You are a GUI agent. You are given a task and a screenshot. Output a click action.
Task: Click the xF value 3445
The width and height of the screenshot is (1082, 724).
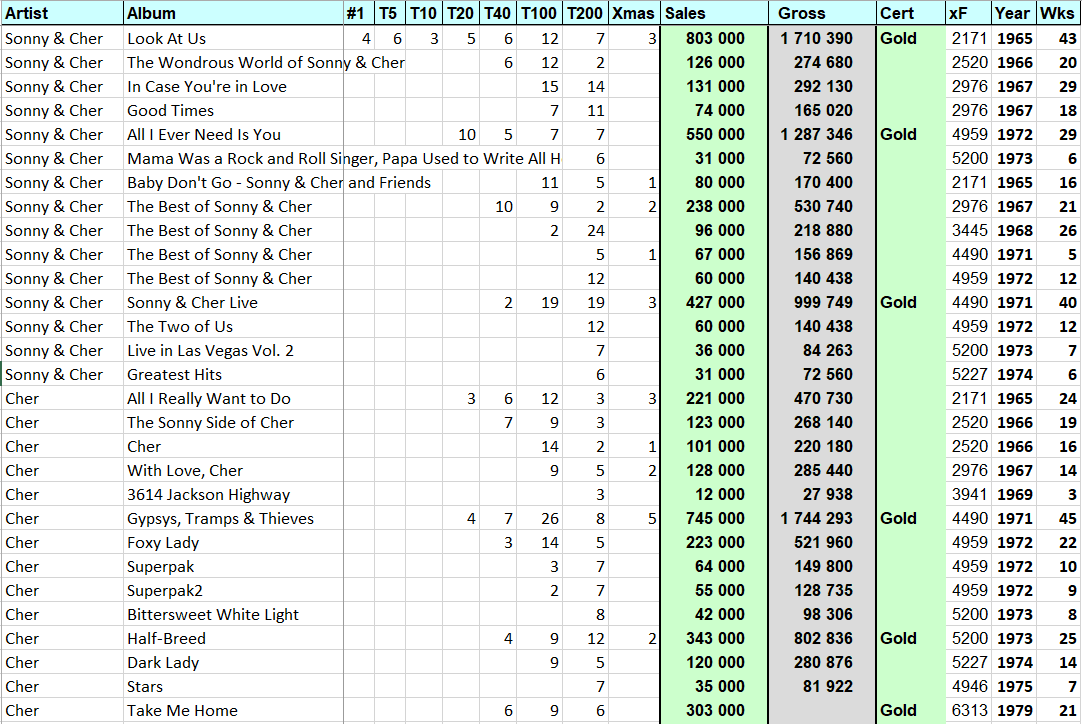[968, 231]
